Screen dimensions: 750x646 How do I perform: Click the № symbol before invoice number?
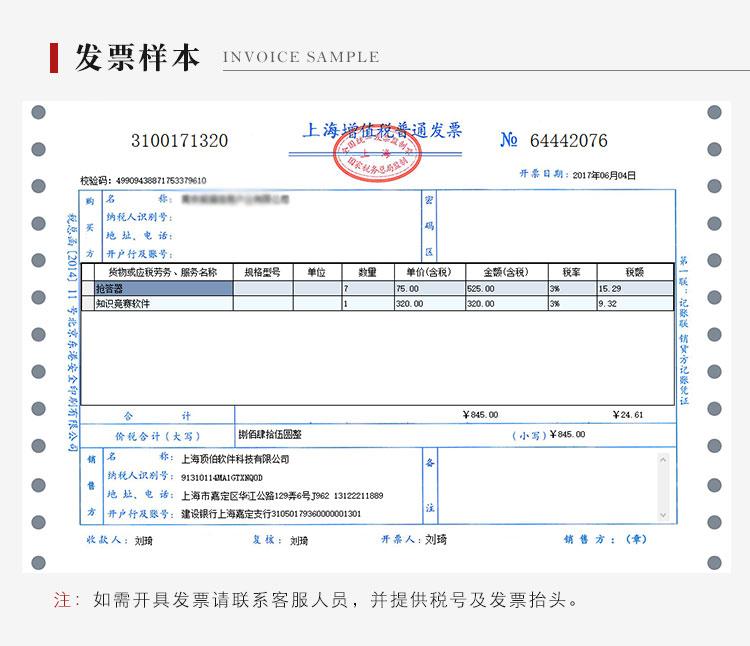point(509,141)
